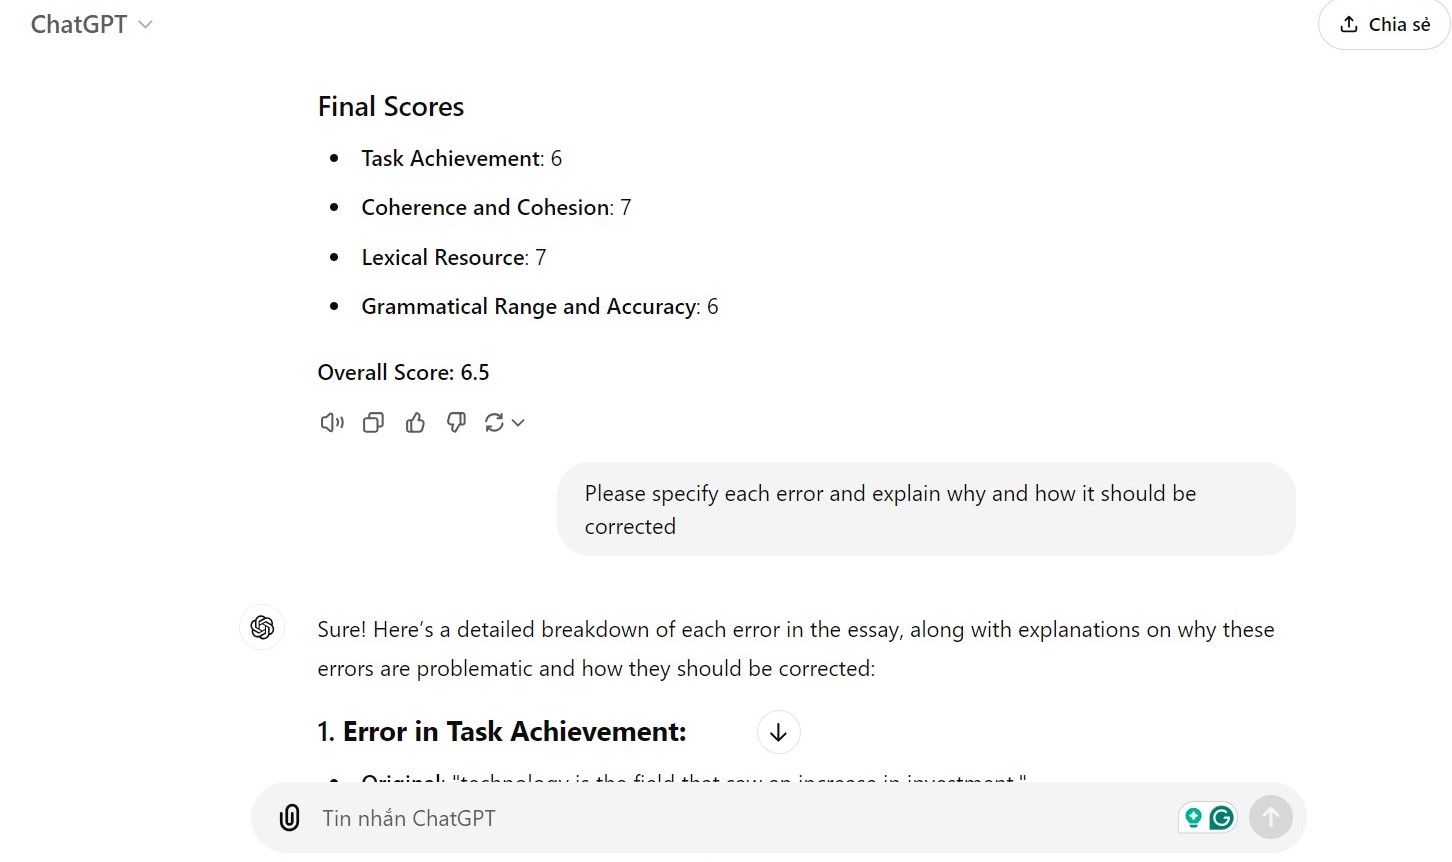The image size is (1452, 862).
Task: Play the response with the read-aloud speaker icon
Action: coord(332,423)
